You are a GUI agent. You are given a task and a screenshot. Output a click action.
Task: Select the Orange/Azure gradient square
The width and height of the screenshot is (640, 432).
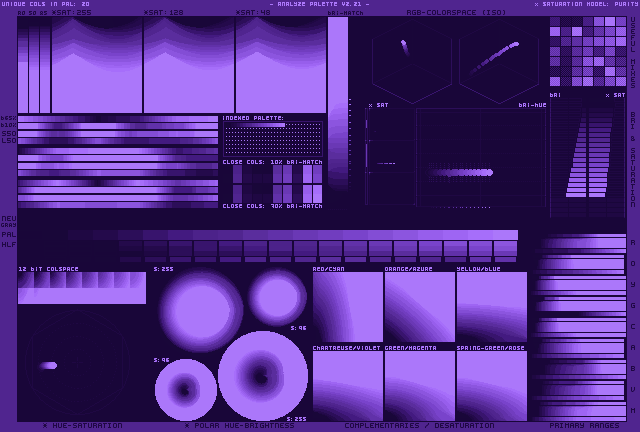(419, 307)
